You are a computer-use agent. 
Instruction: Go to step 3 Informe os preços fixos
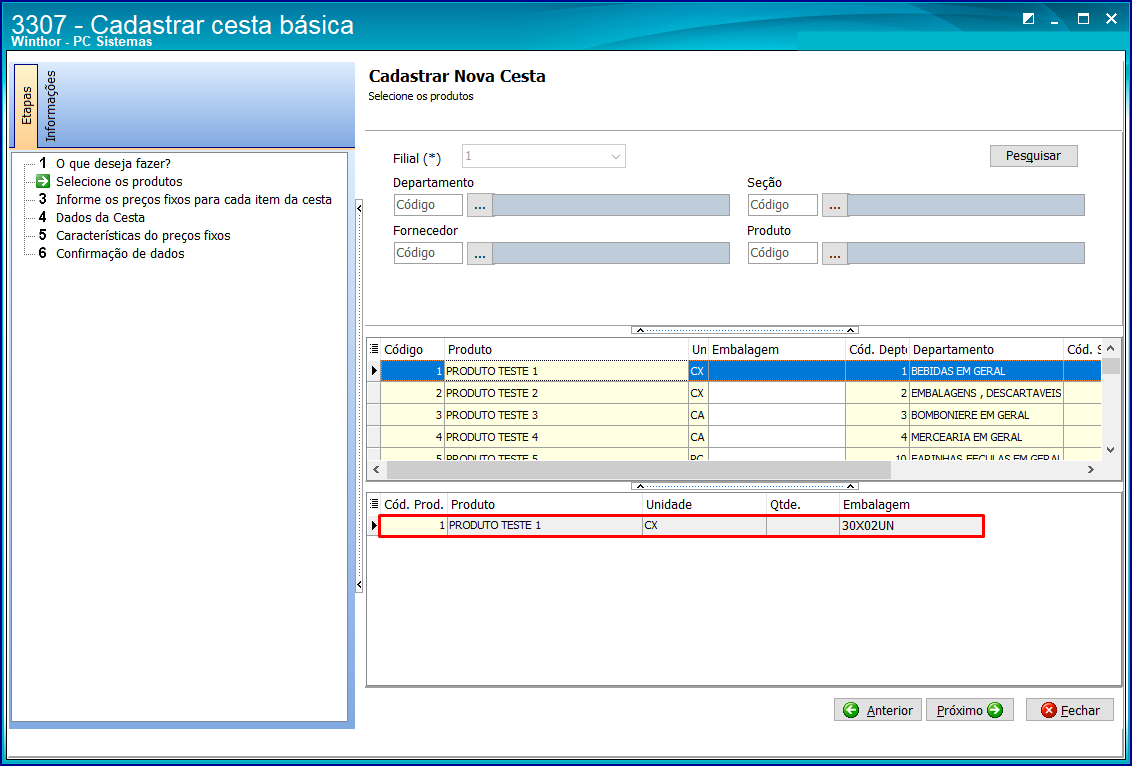(193, 199)
